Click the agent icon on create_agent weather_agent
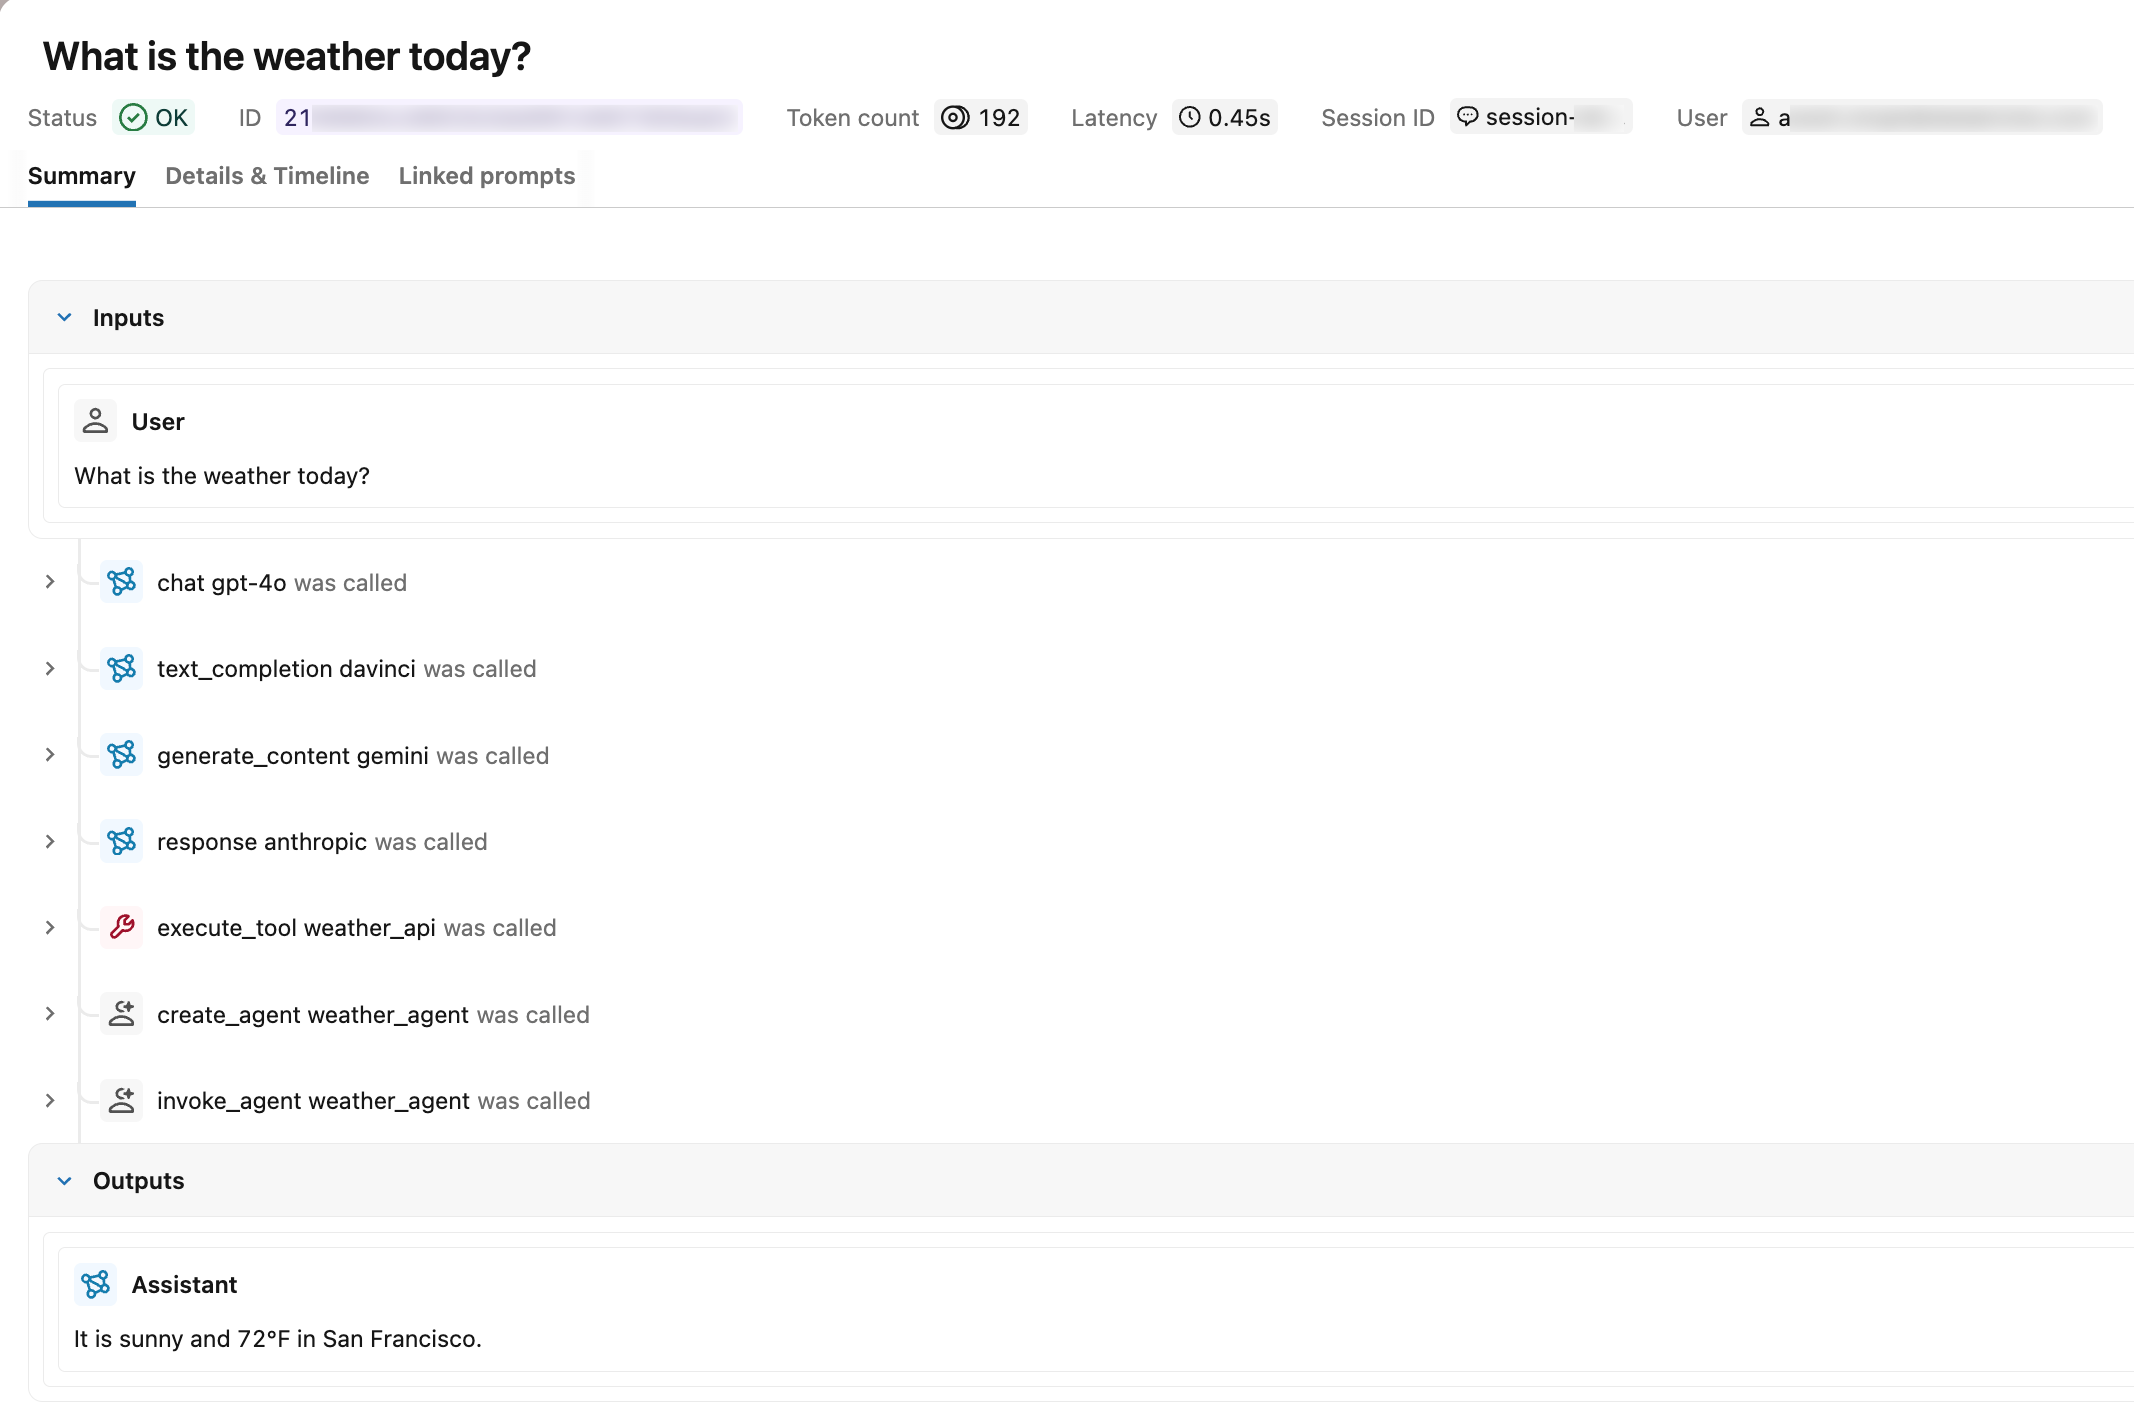Screen dimensions: 2134x1406 coord(121,1013)
